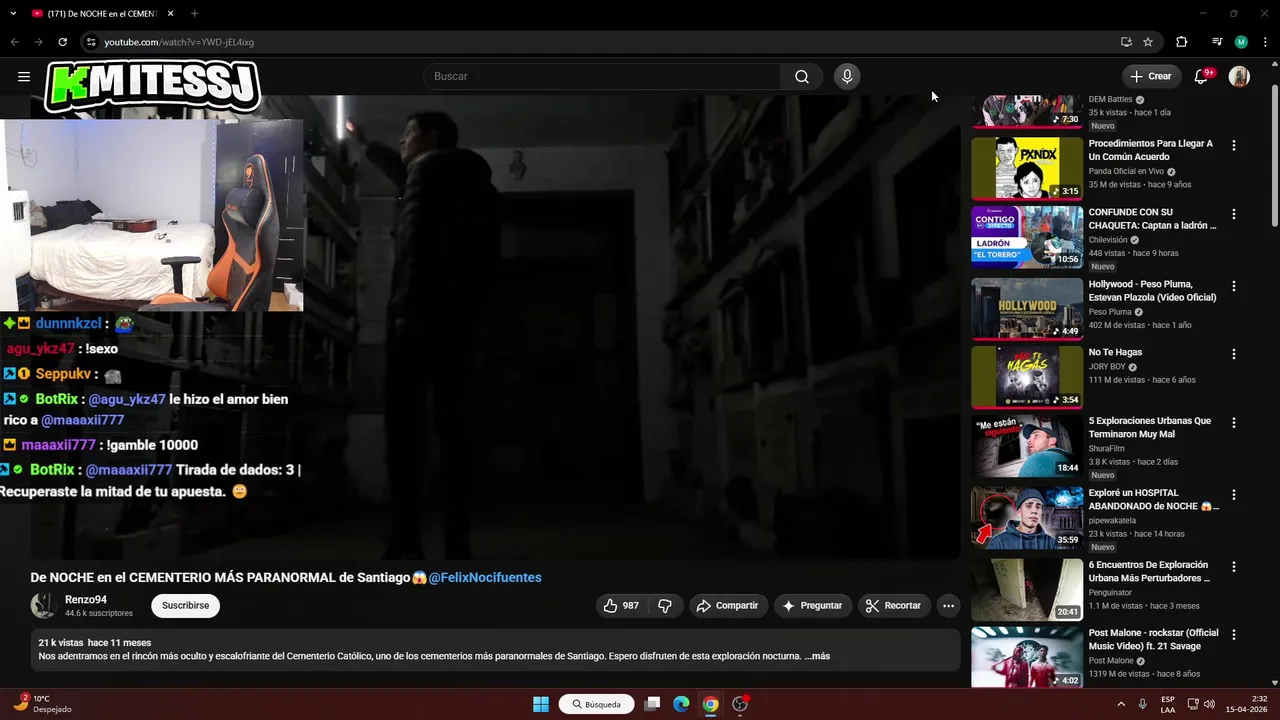
Task: Open CONFUNDE CON SU CHAQUETA video thumbnail
Action: 1027,237
